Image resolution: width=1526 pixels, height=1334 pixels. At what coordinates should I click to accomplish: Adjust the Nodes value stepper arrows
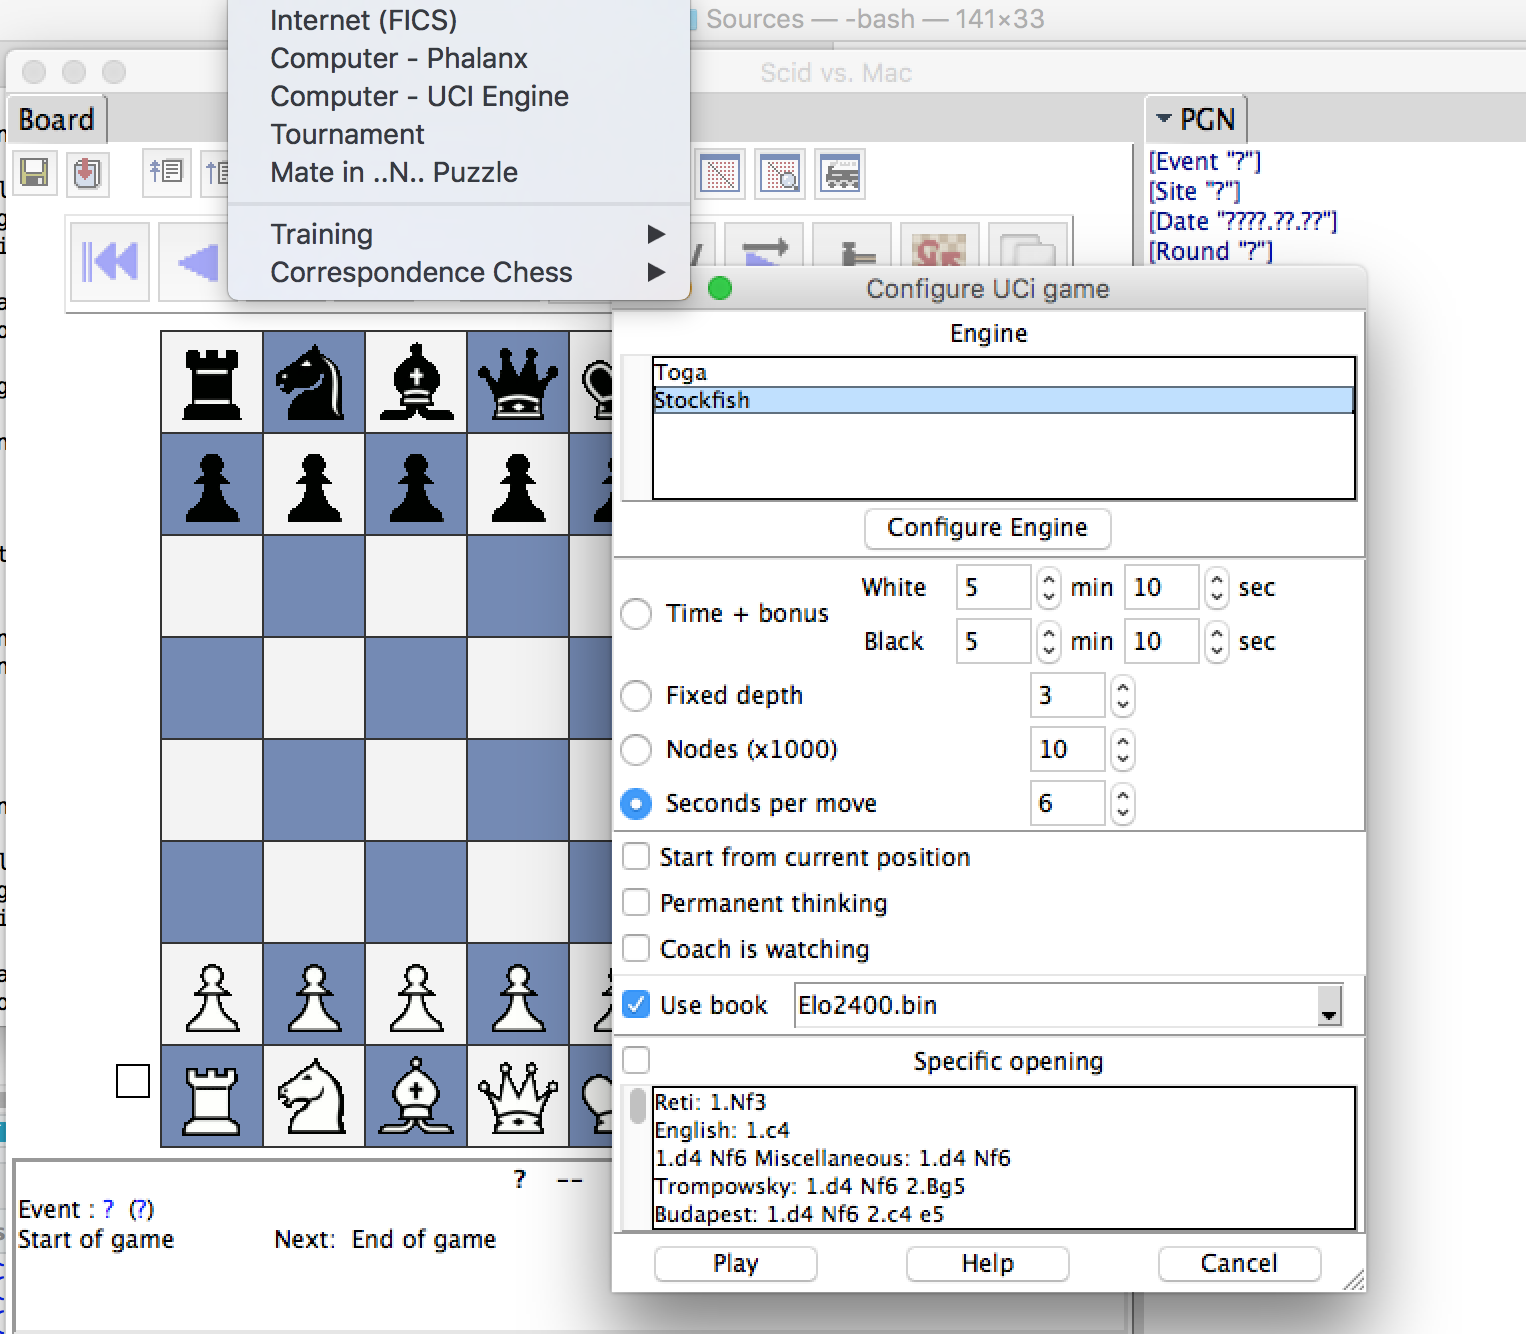[x=1122, y=750]
